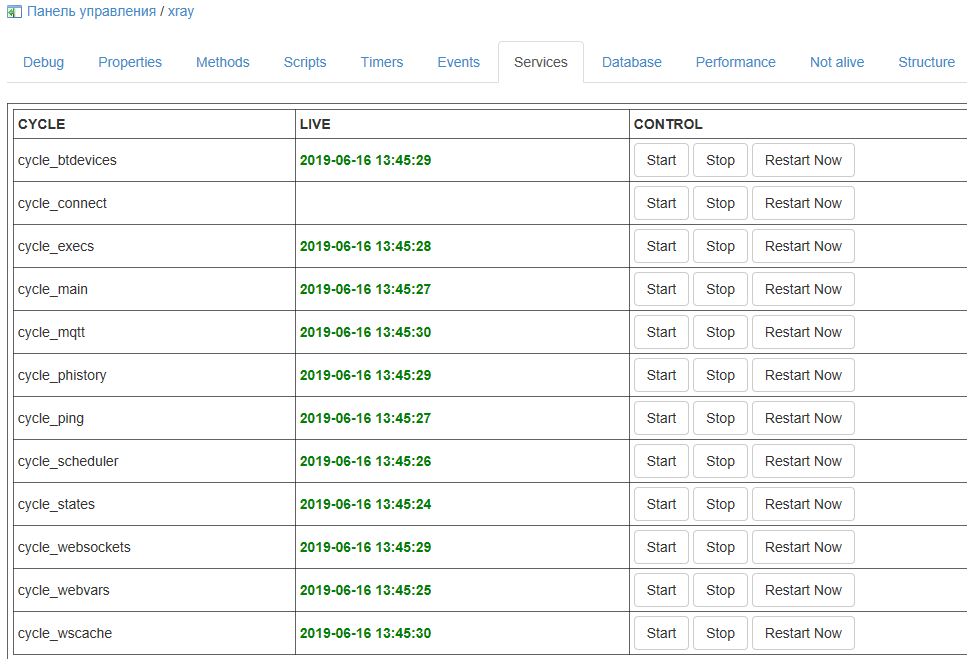
Task: Open the Properties tab
Action: [130, 62]
